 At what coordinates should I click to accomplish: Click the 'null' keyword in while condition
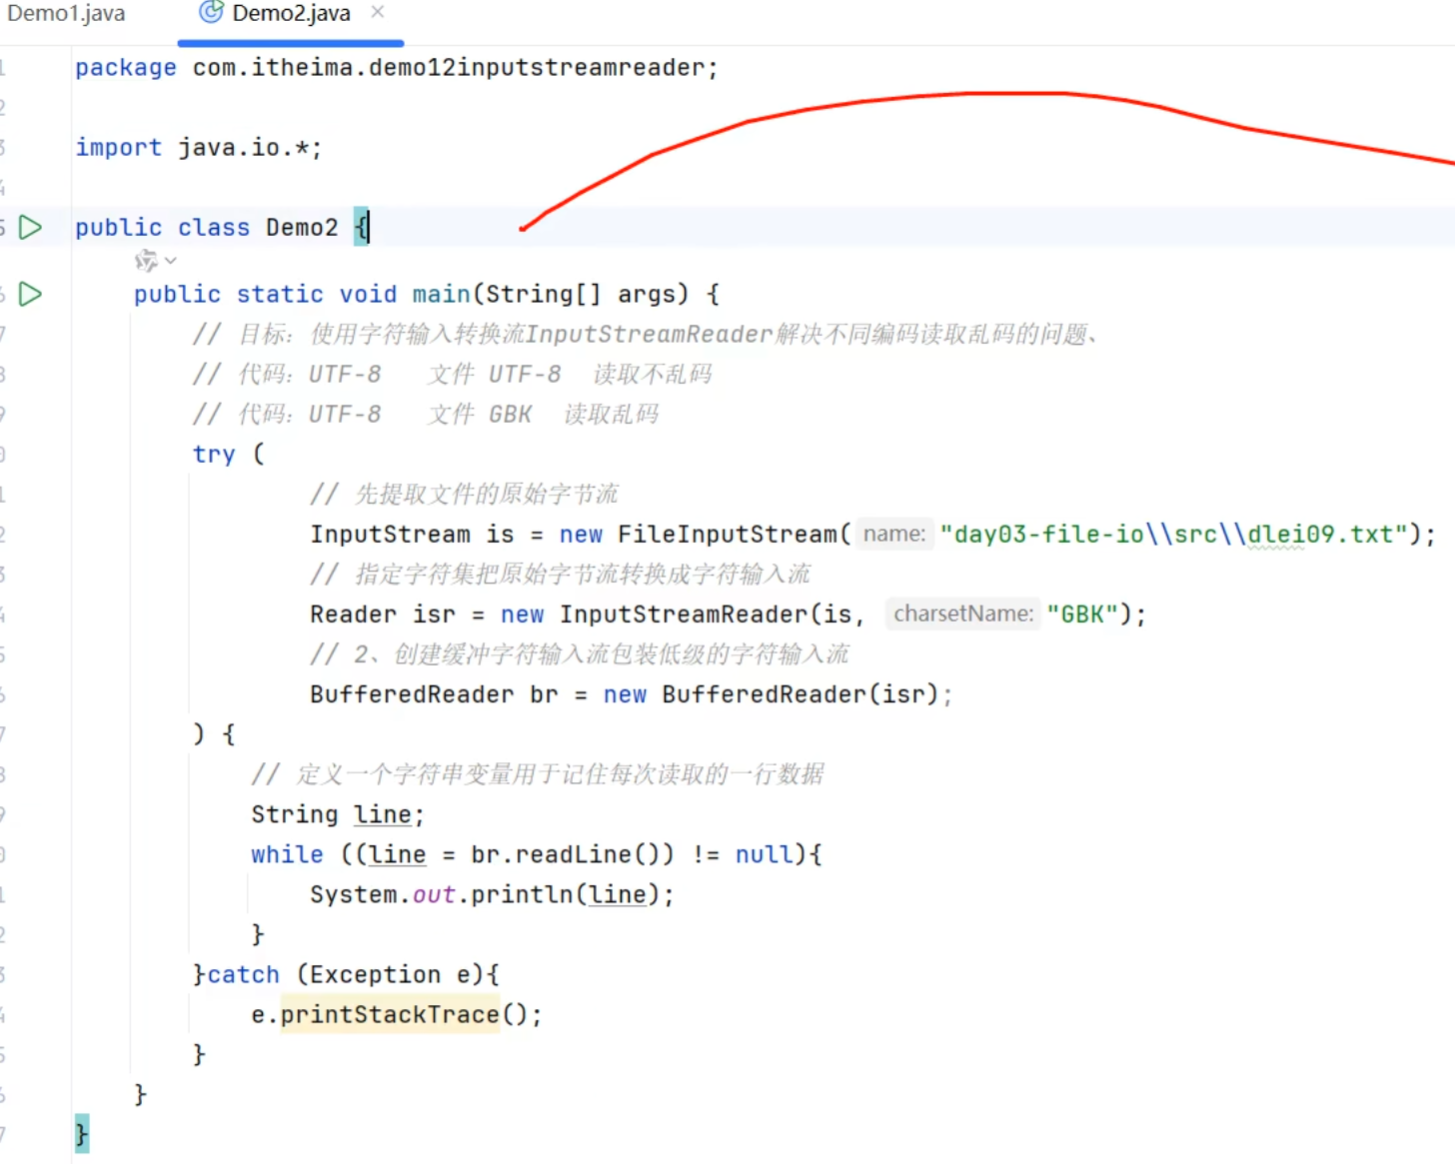point(764,855)
